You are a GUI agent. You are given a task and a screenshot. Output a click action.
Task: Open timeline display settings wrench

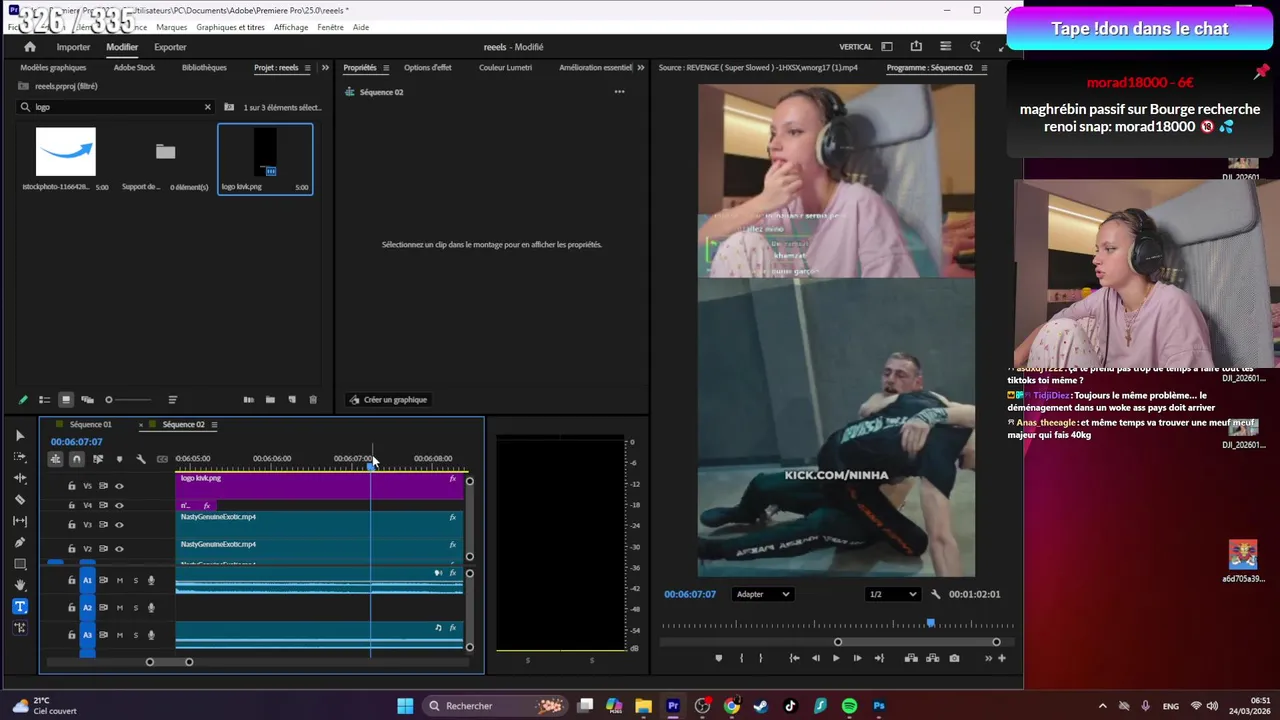141,459
